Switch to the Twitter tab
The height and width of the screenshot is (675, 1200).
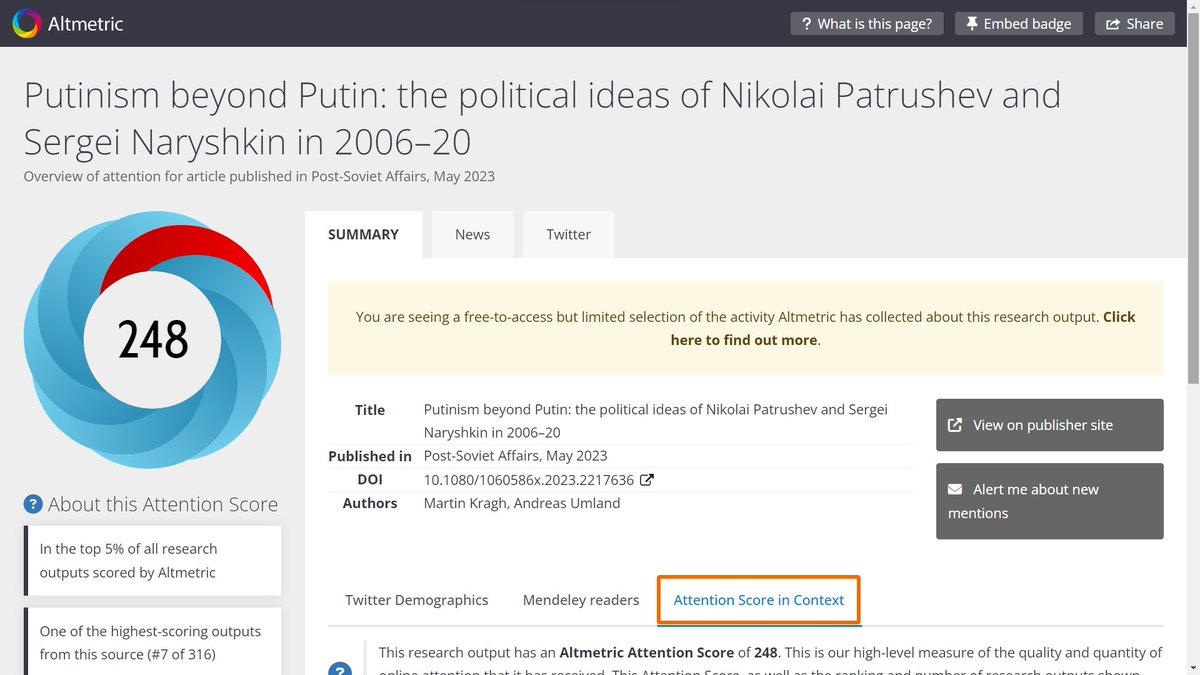(568, 234)
